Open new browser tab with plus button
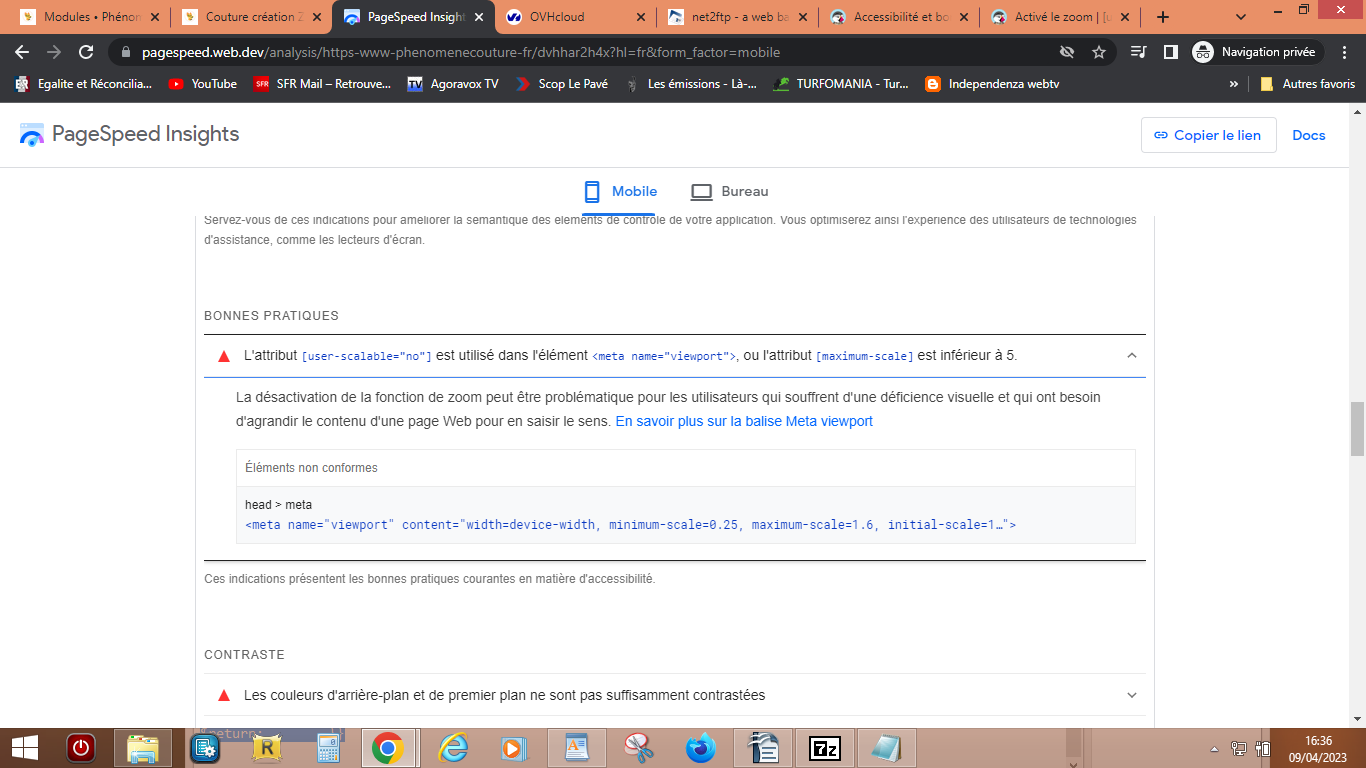 click(x=1163, y=17)
